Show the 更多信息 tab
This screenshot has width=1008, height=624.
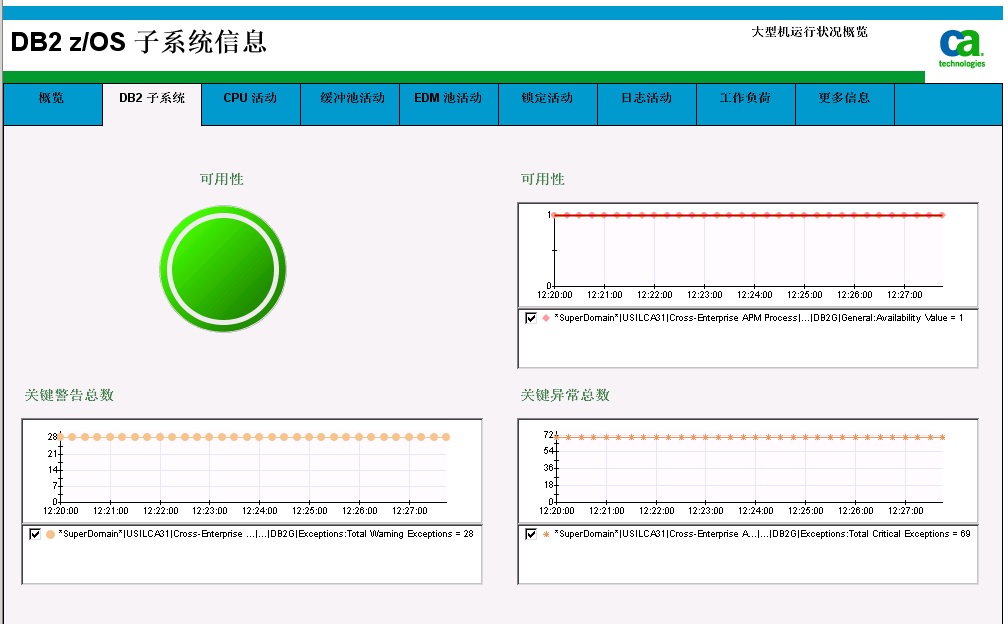point(845,104)
